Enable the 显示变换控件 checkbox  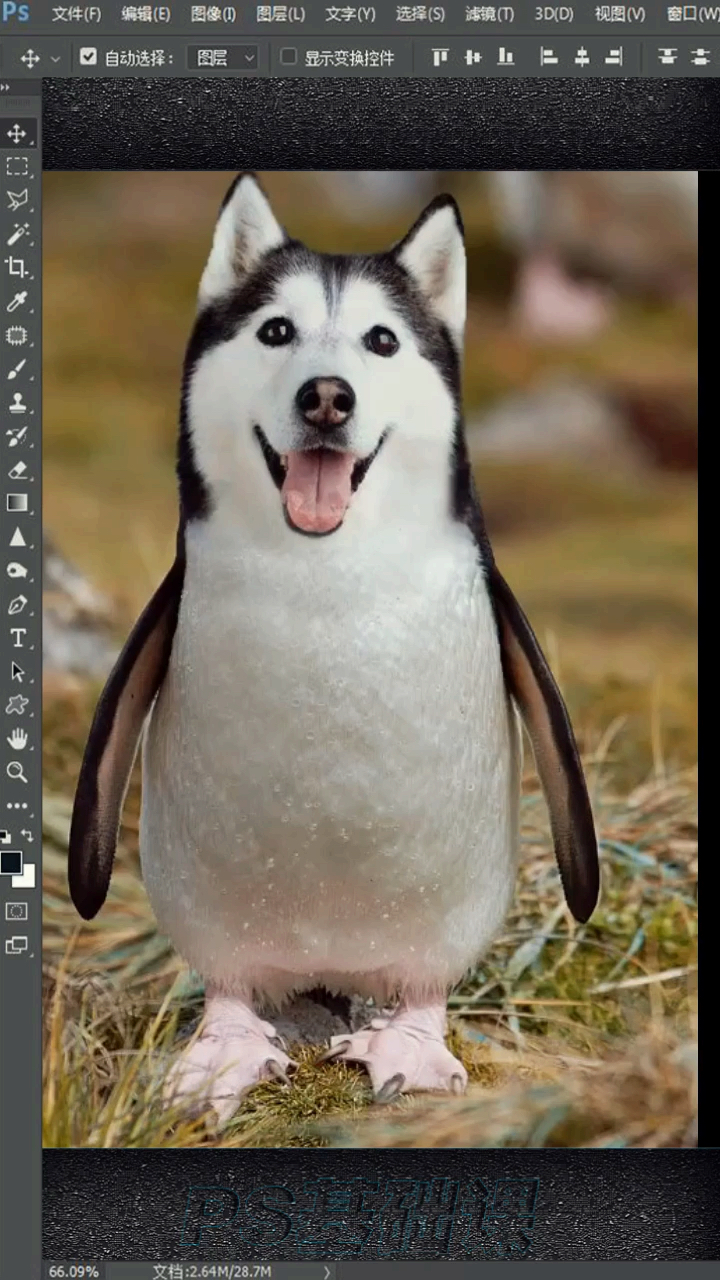(x=288, y=57)
